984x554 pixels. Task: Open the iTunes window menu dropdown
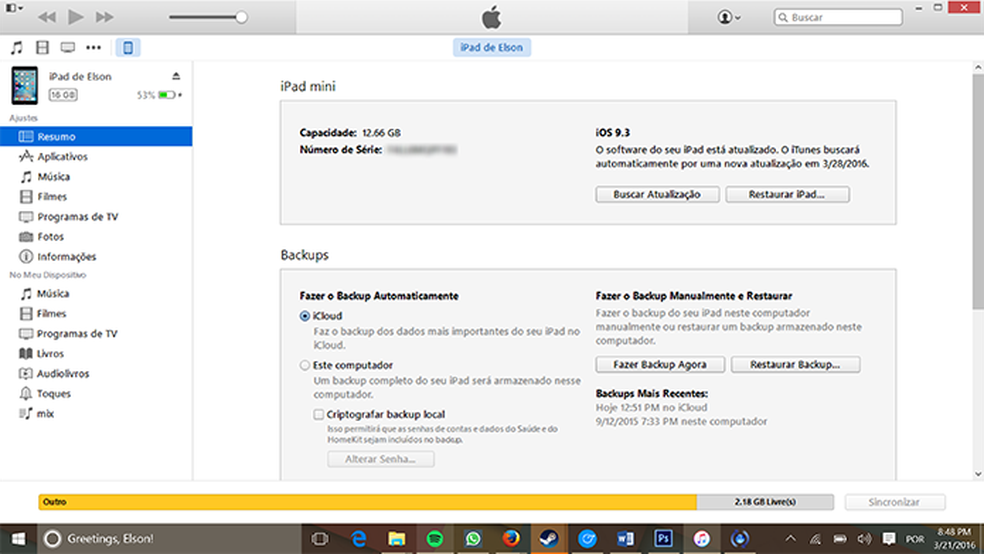click(x=14, y=8)
